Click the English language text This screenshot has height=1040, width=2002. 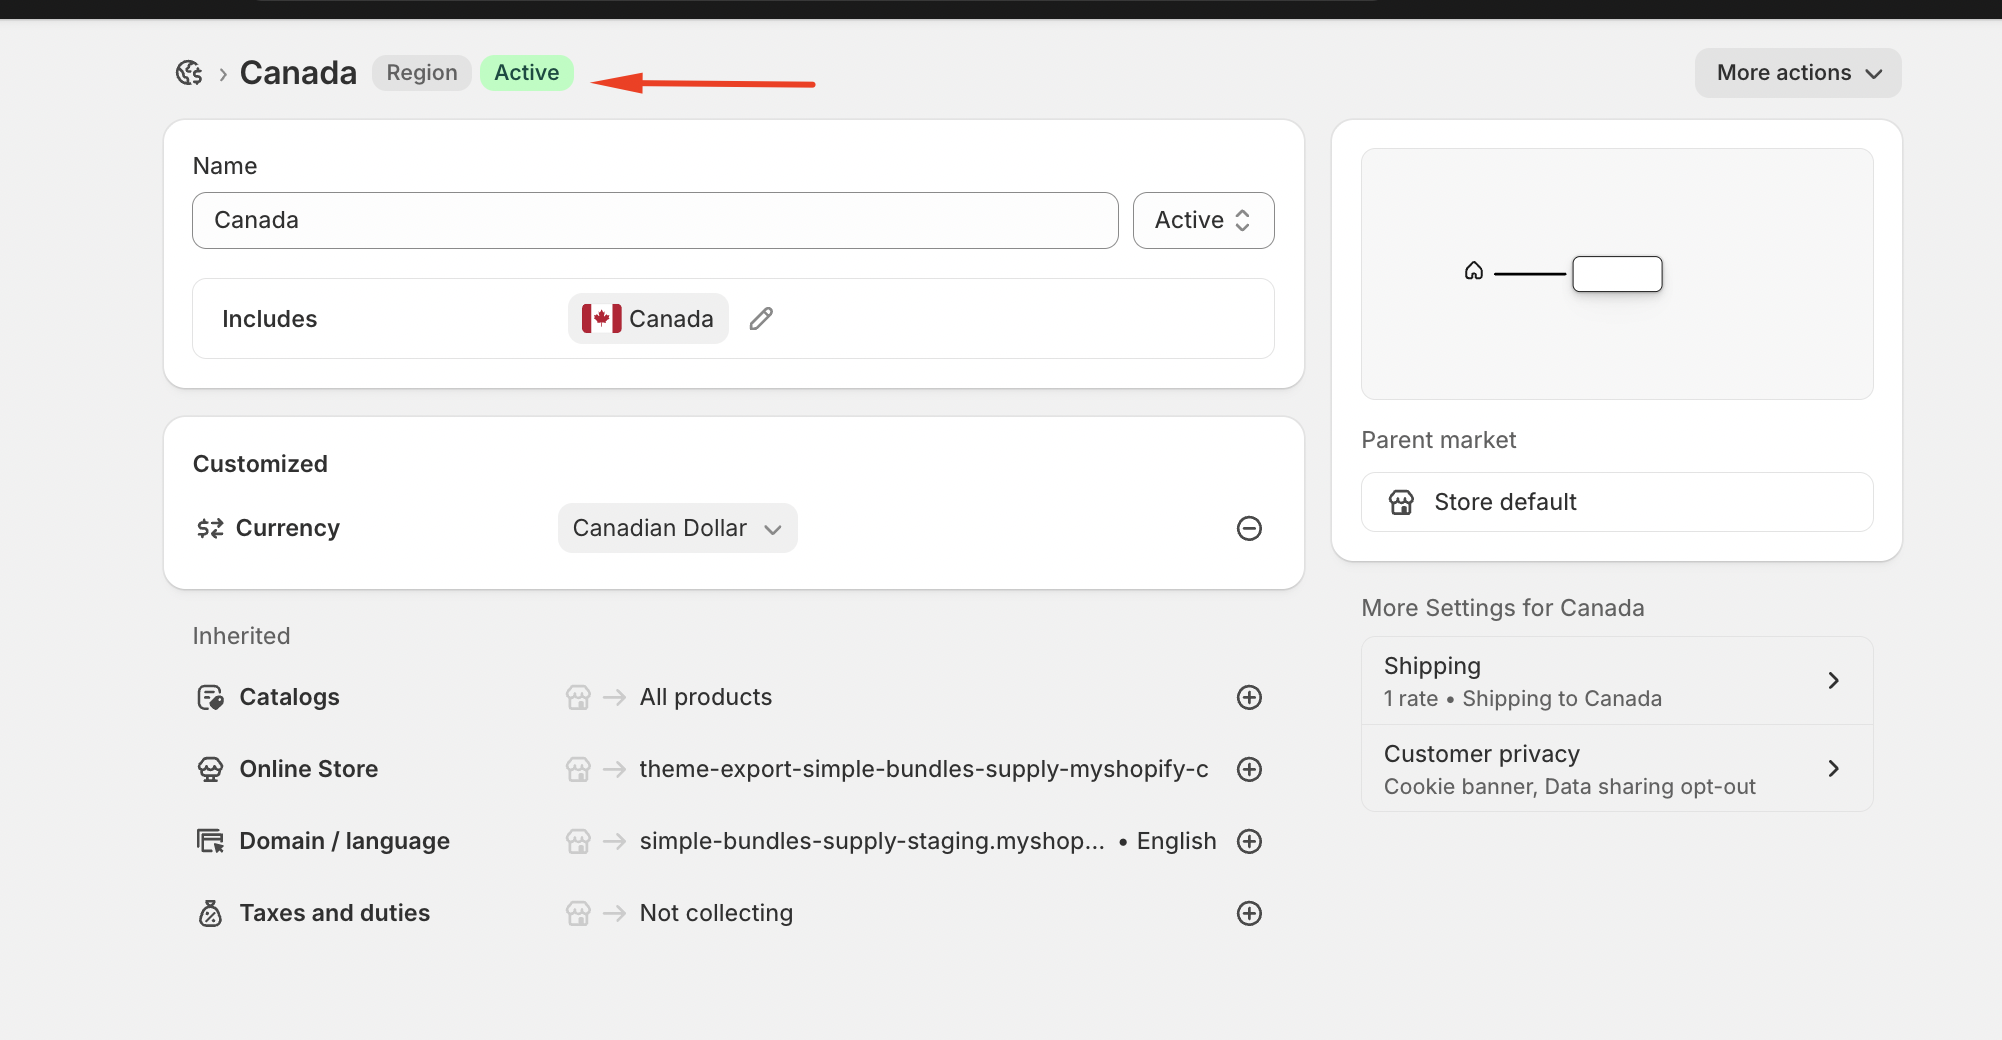[x=1177, y=841]
